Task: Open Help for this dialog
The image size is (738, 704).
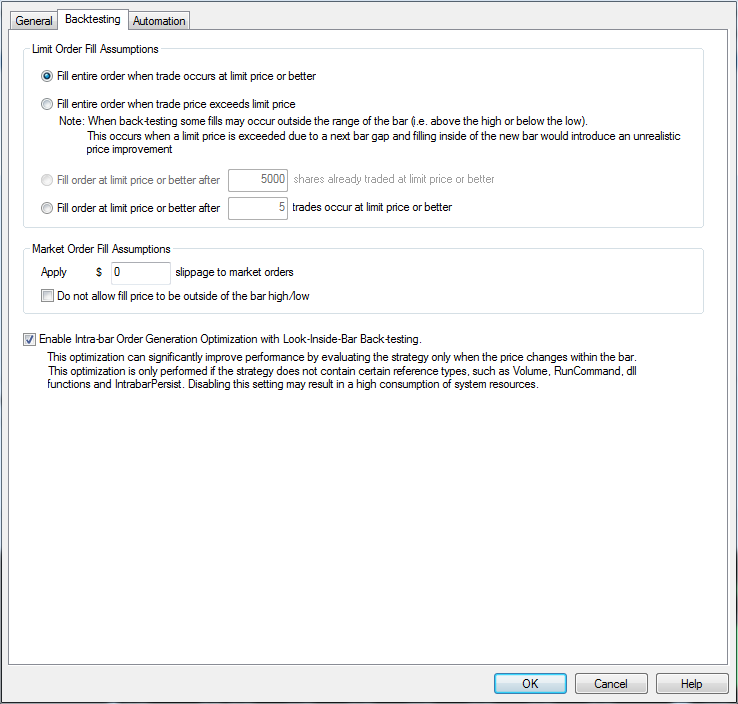Action: click(x=692, y=683)
